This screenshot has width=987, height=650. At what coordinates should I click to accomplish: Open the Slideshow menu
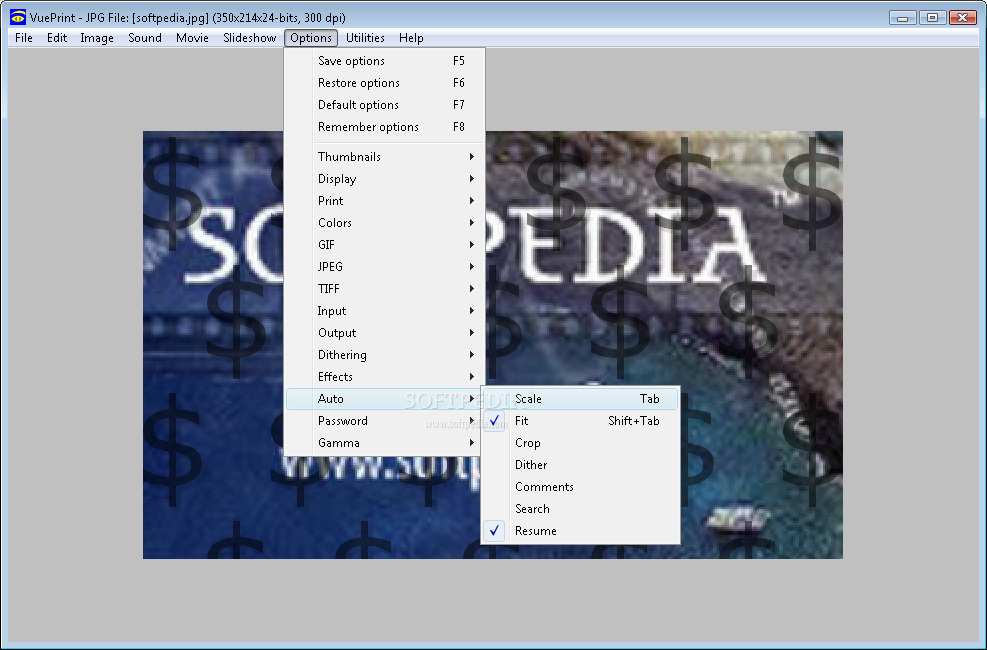pyautogui.click(x=249, y=38)
